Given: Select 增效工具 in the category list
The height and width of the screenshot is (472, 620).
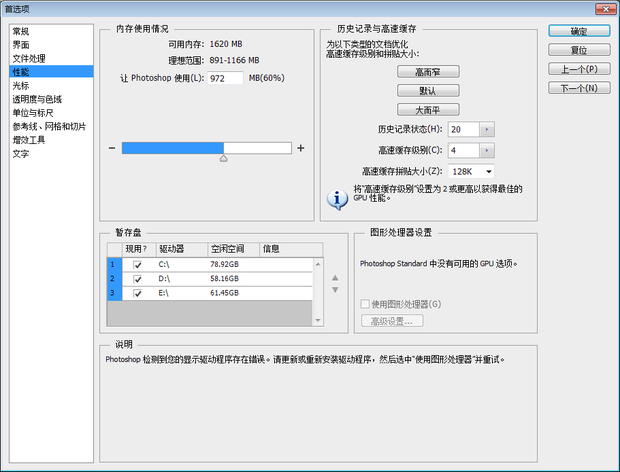Looking at the screenshot, I should [28, 140].
